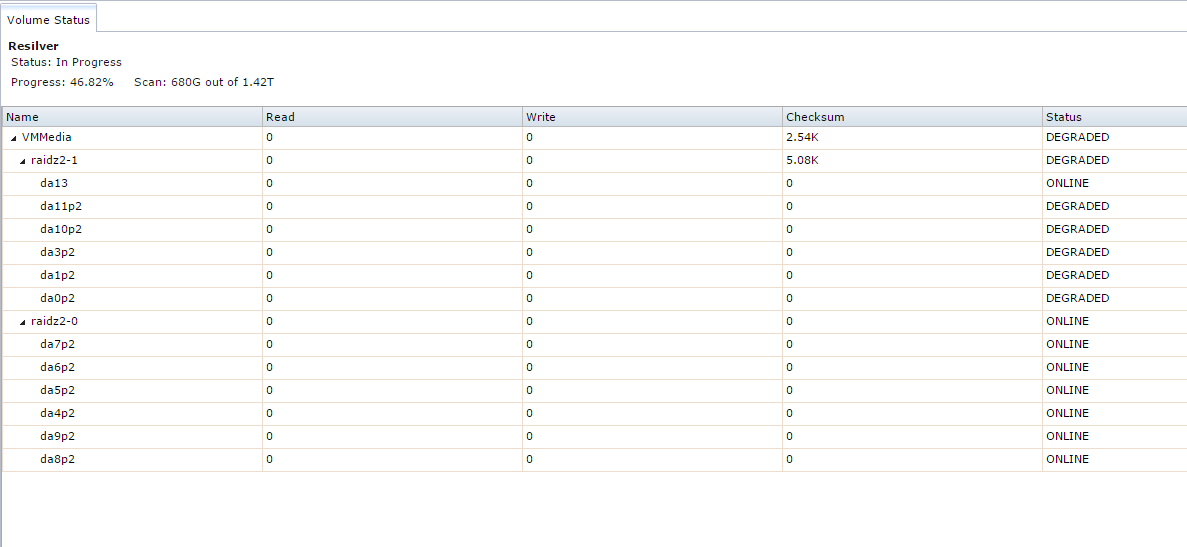Select the da13 disk row

[594, 183]
